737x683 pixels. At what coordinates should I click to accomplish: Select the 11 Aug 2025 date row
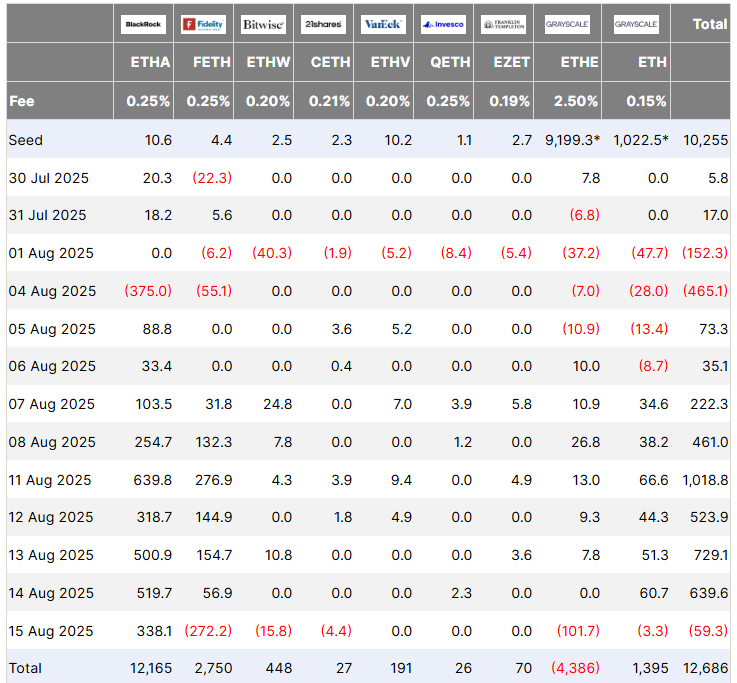point(52,480)
